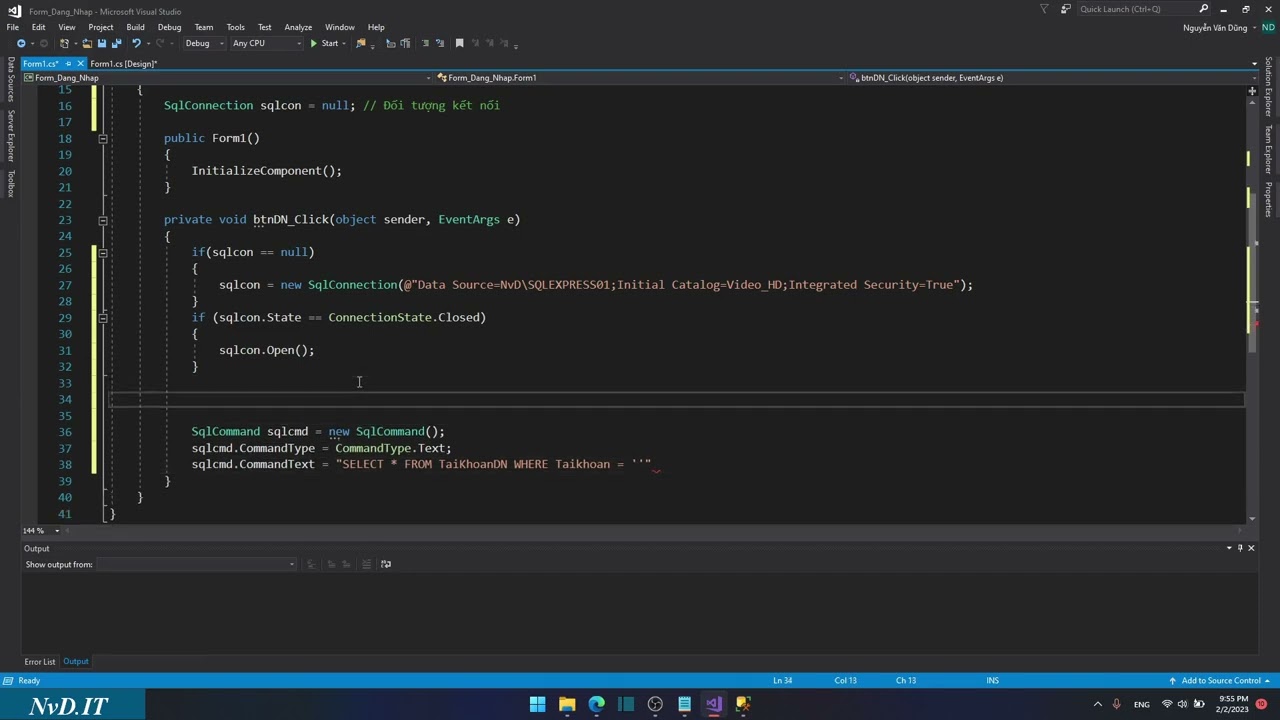Viewport: 1280px width, 720px height.
Task: Click the Visual Studio taskbar icon
Action: 713,704
